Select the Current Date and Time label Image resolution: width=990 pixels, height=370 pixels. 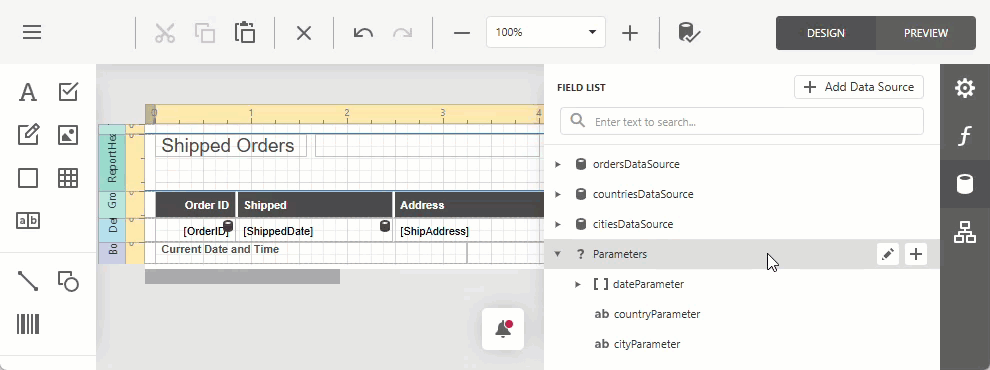(311, 253)
